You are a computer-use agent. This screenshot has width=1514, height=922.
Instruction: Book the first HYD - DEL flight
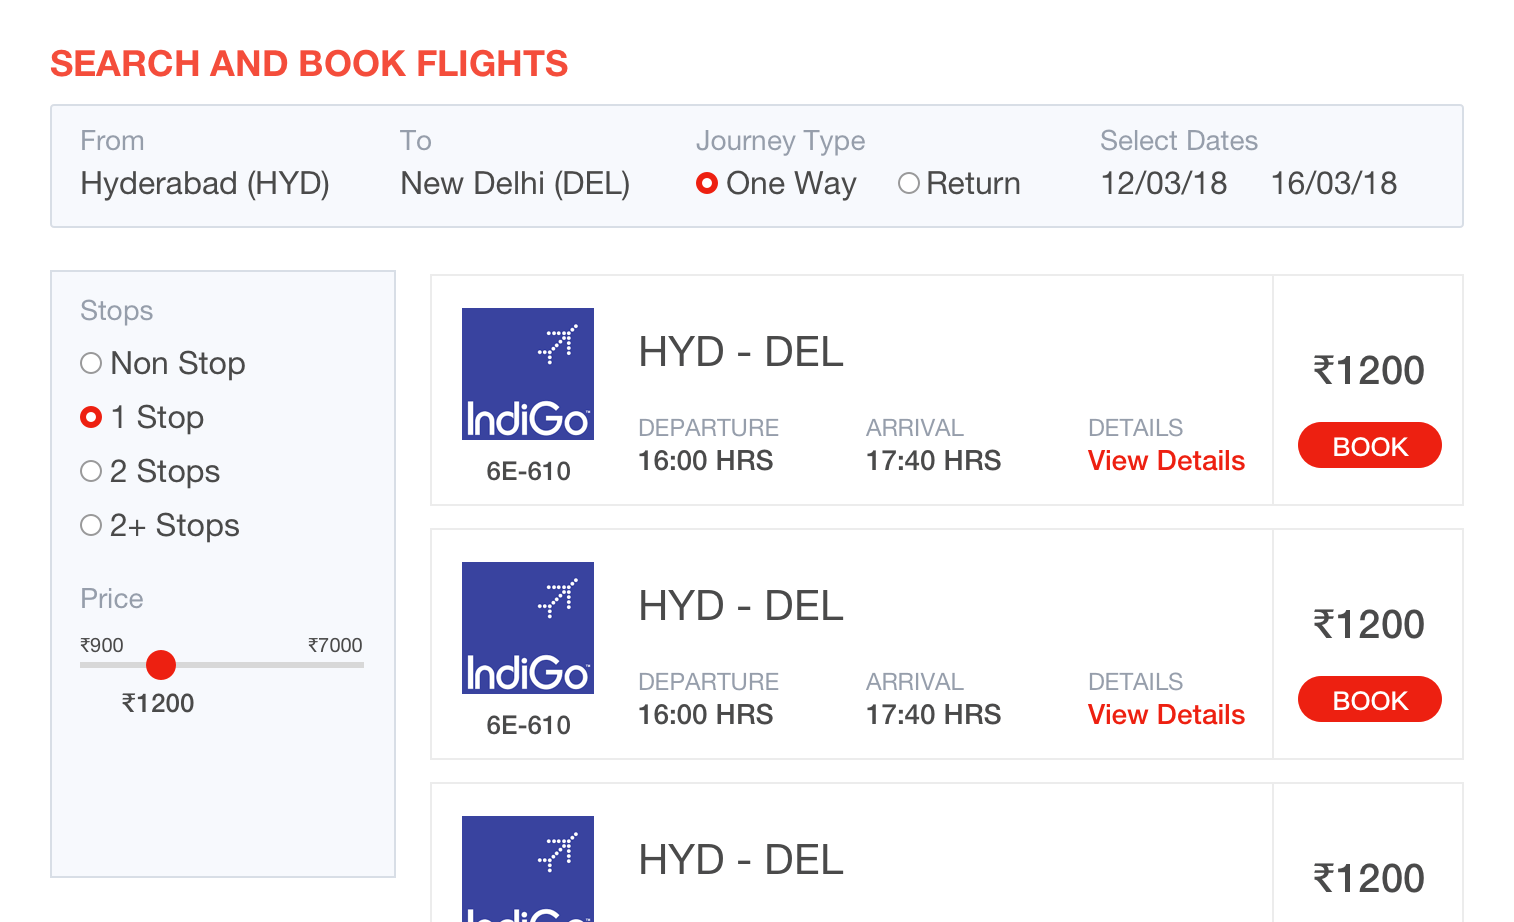coord(1370,445)
